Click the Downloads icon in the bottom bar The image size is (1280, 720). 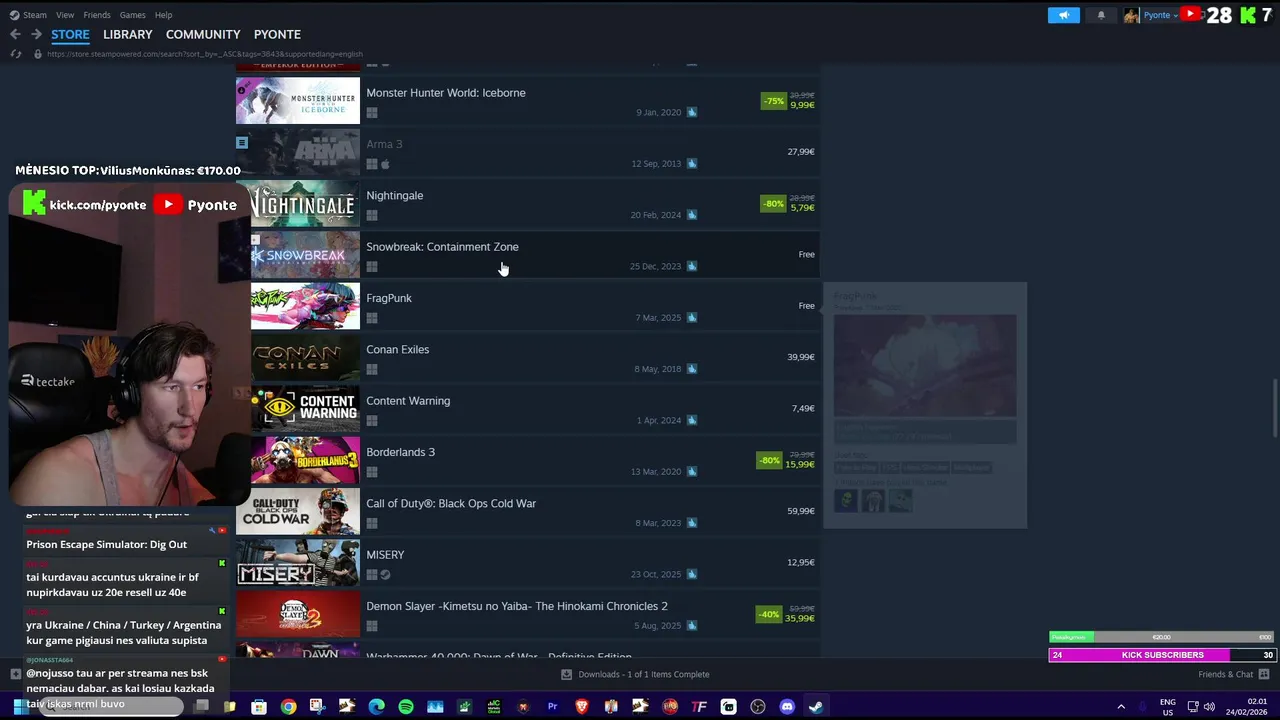(566, 674)
